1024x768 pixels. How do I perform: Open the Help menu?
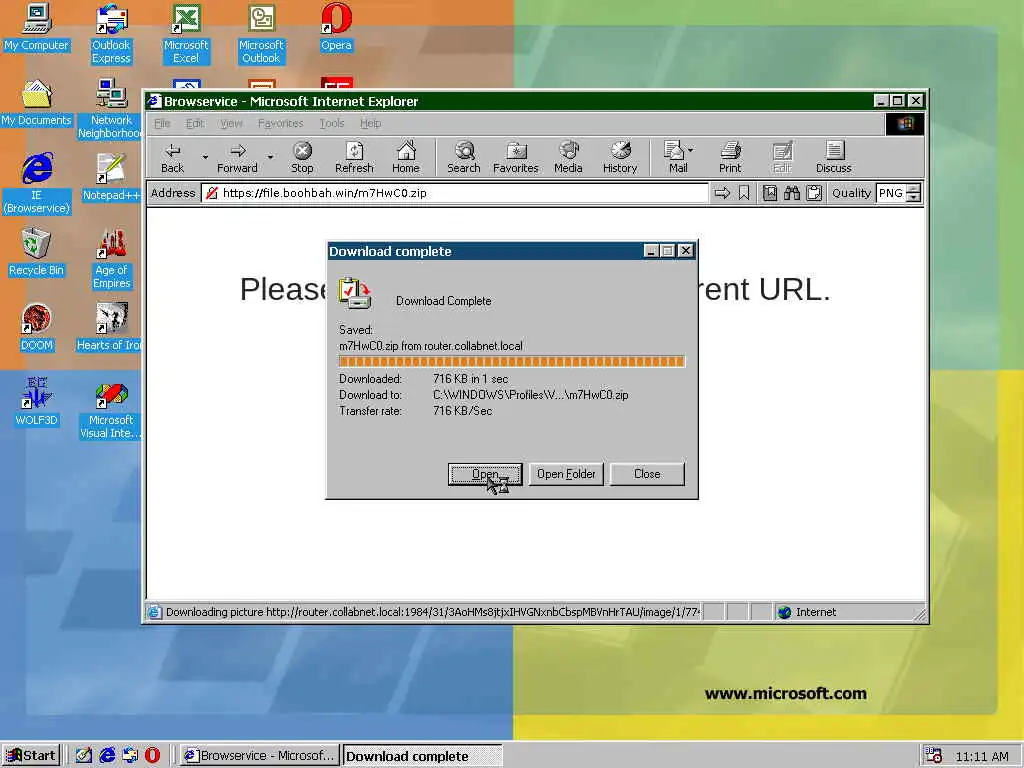pyautogui.click(x=370, y=123)
